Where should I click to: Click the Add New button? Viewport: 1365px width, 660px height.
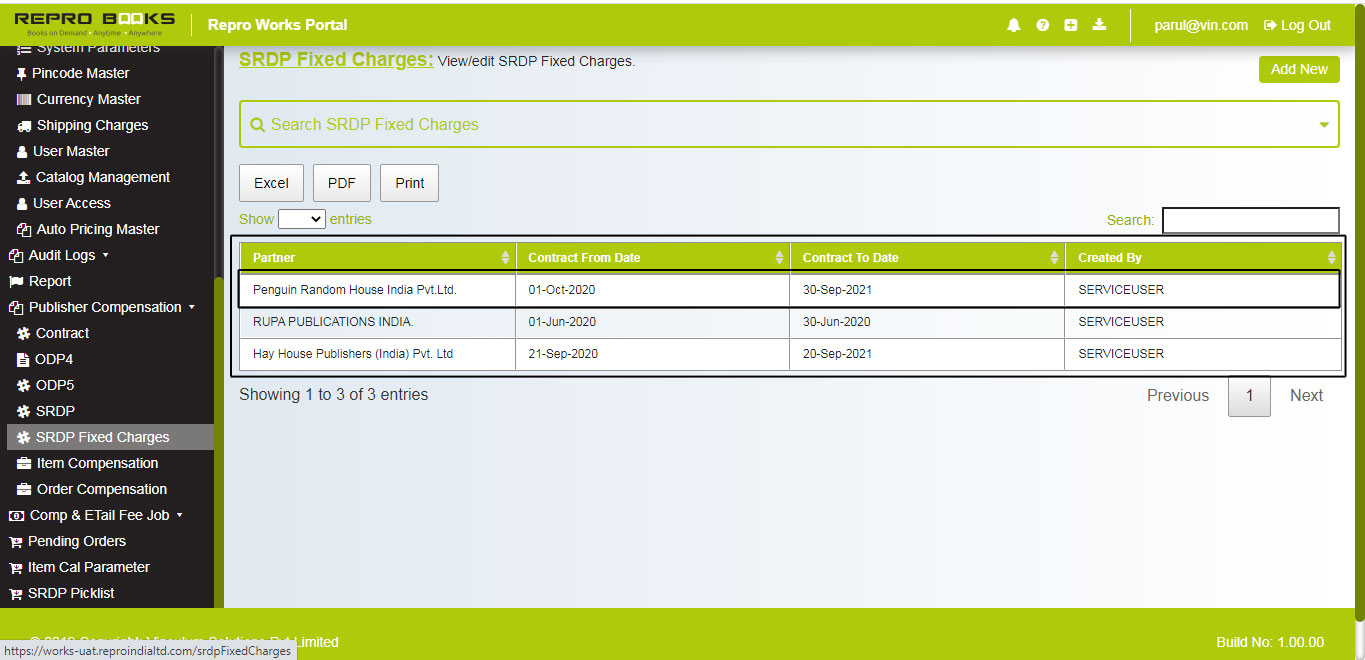[x=1299, y=69]
